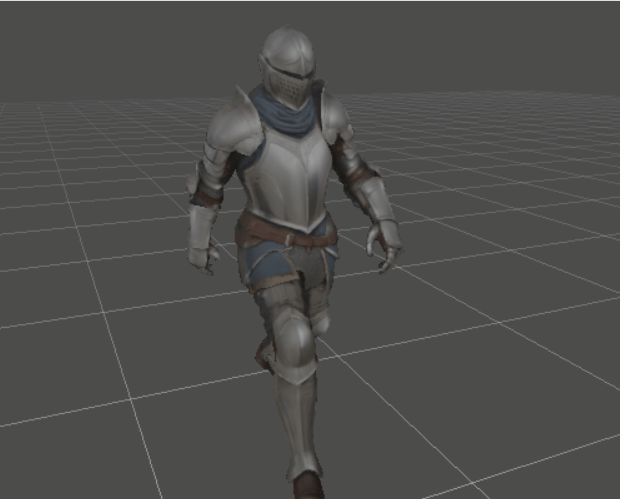Select the knight's silver breastplate

point(289,182)
